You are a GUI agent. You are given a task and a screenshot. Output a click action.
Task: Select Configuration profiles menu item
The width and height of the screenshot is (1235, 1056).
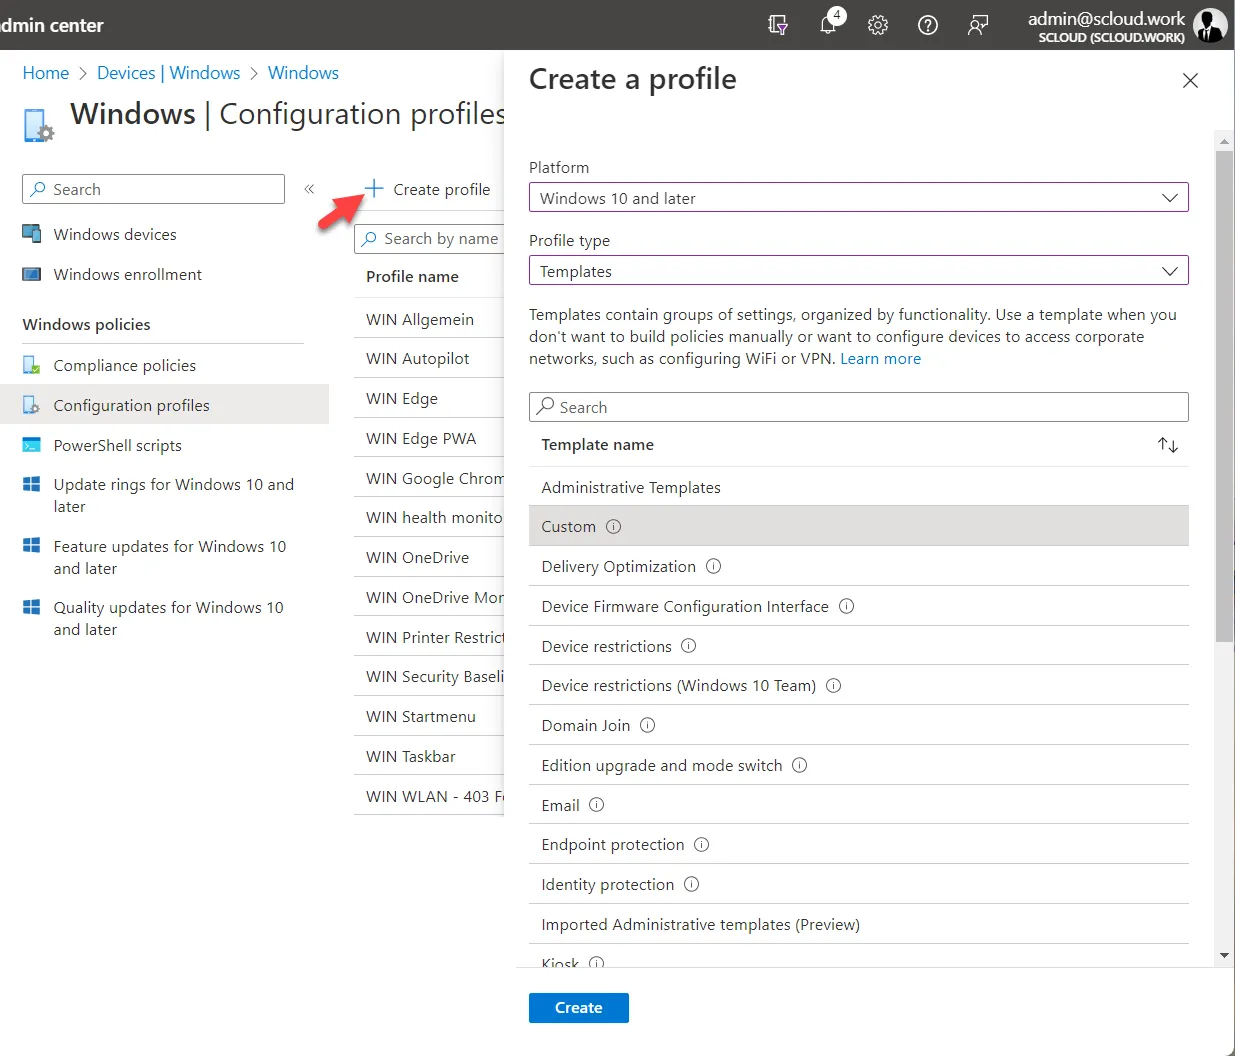pyautogui.click(x=164, y=405)
